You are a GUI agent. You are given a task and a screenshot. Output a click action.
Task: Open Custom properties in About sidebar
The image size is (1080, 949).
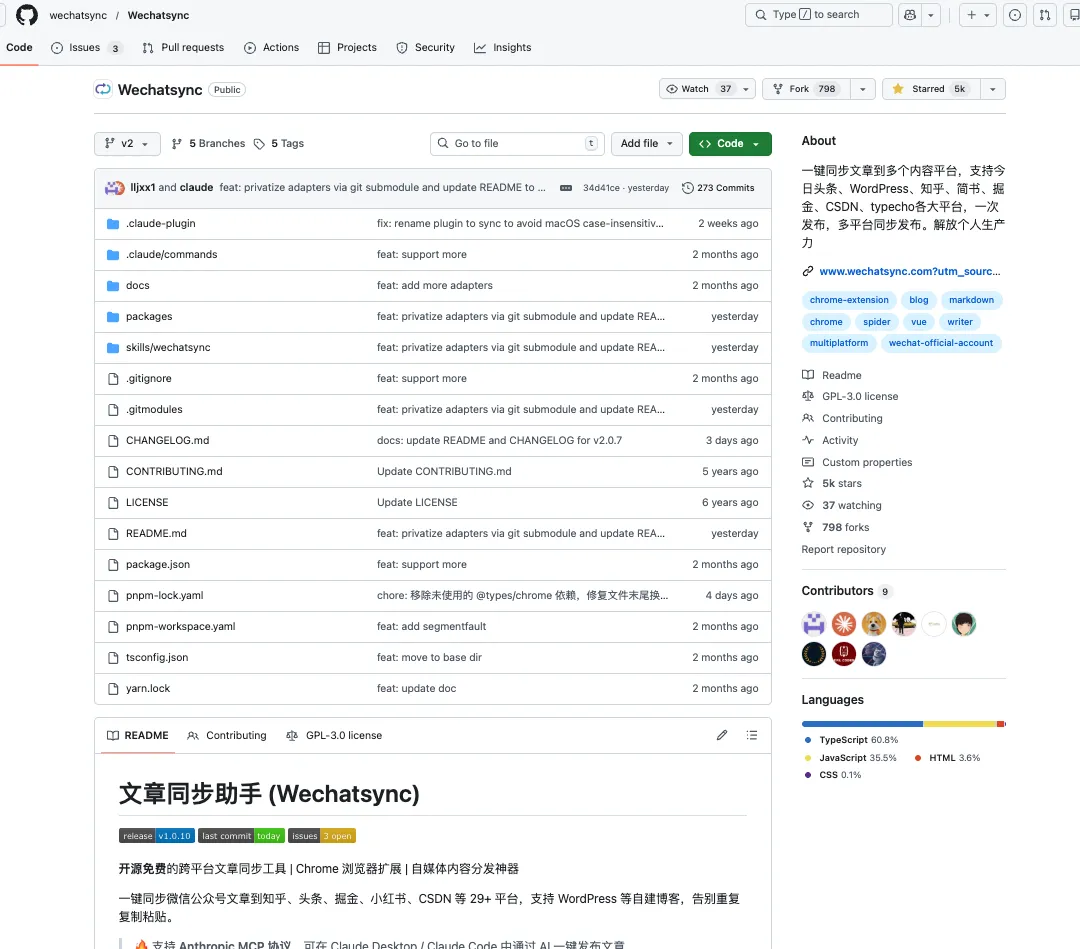[858, 462]
